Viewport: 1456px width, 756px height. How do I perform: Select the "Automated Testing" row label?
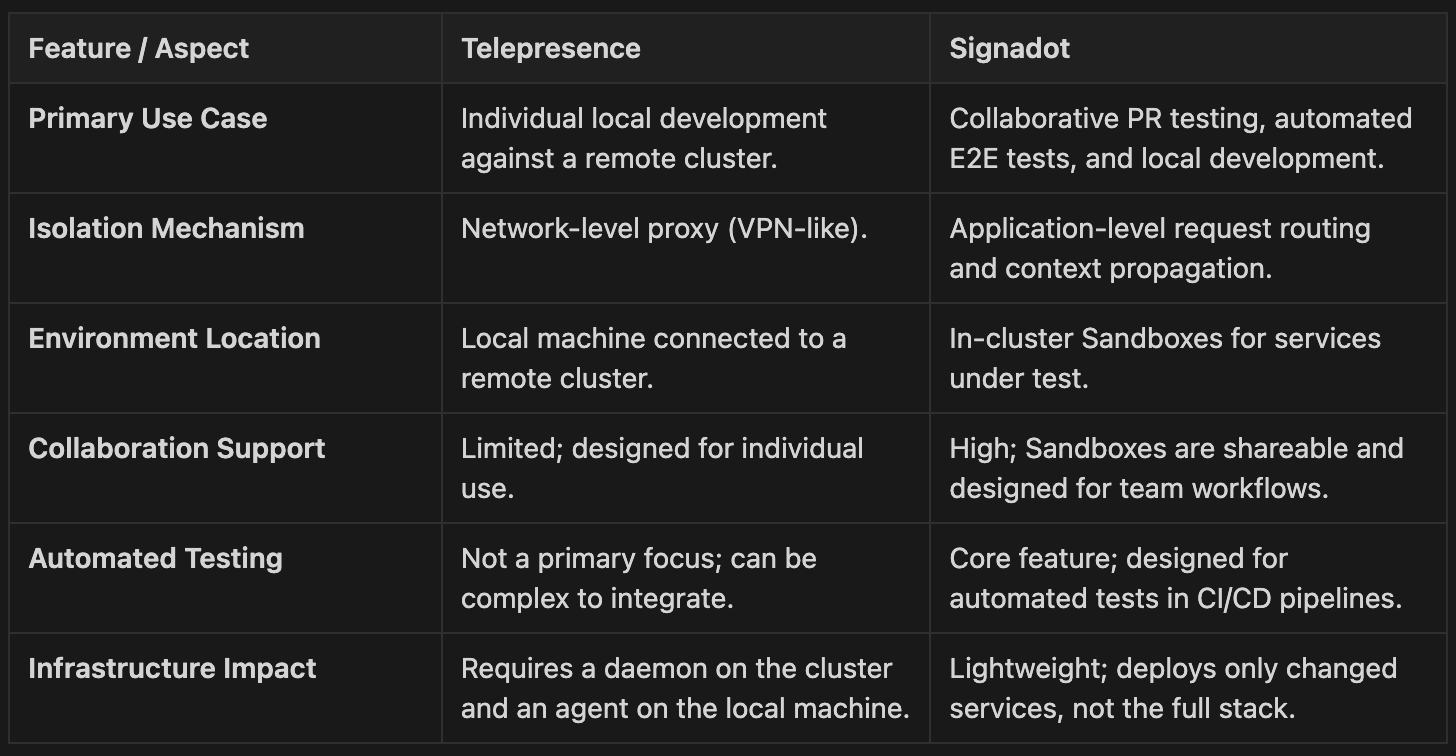point(156,558)
